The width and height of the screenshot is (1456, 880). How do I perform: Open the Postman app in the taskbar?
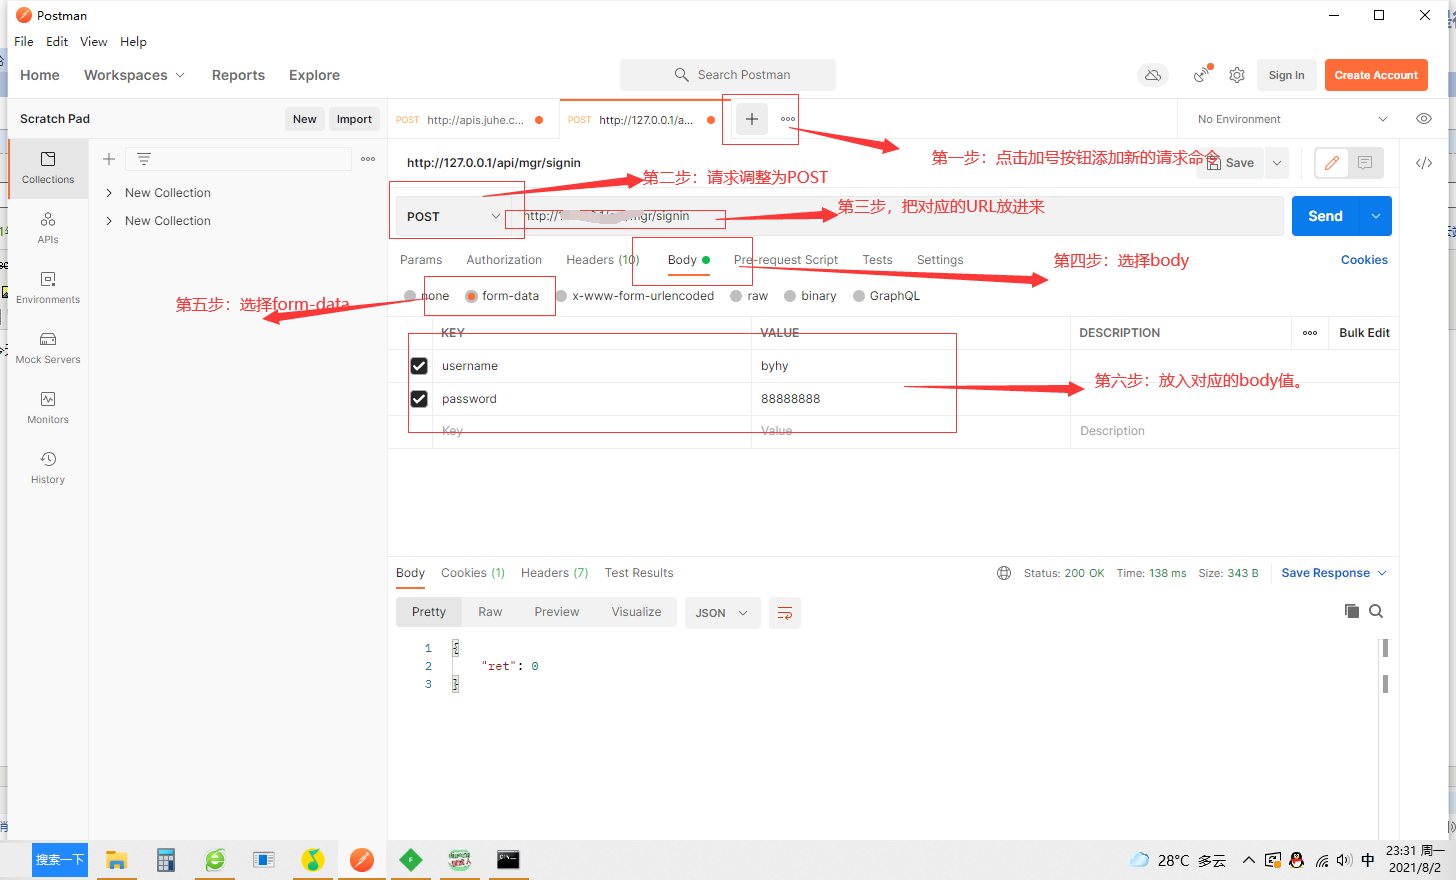[x=362, y=860]
